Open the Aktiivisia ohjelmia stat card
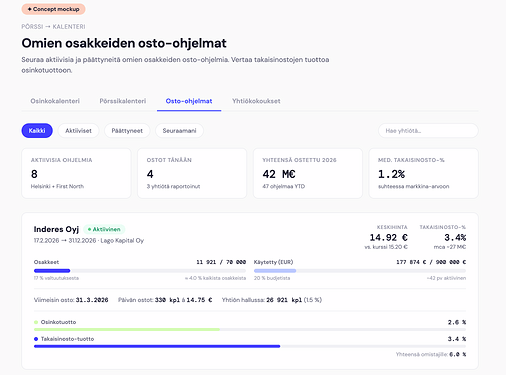 tap(76, 173)
